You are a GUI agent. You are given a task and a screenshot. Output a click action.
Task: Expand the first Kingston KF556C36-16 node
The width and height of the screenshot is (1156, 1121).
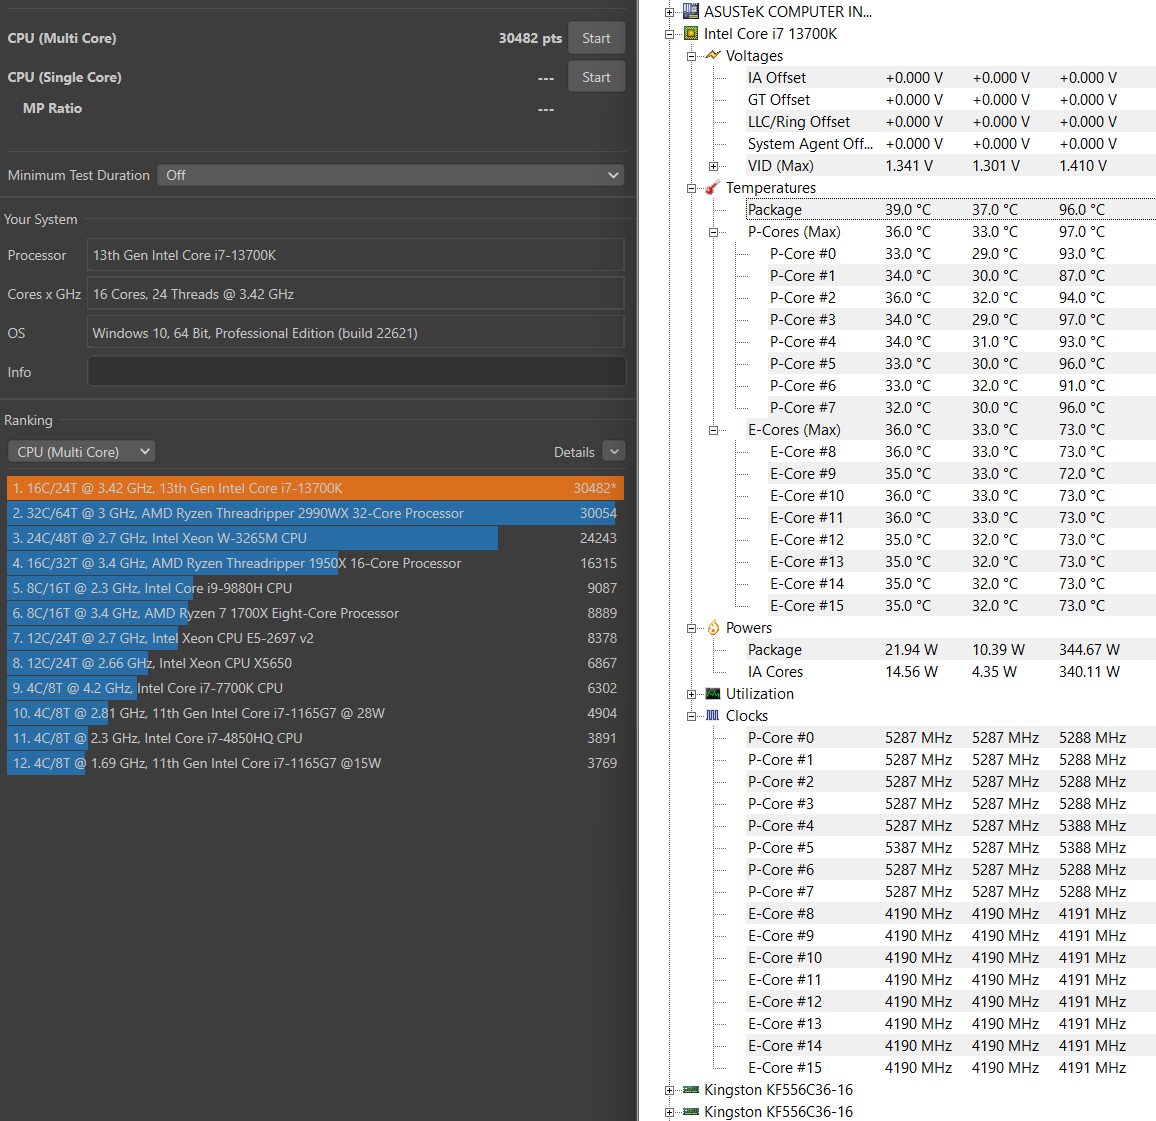click(669, 1091)
